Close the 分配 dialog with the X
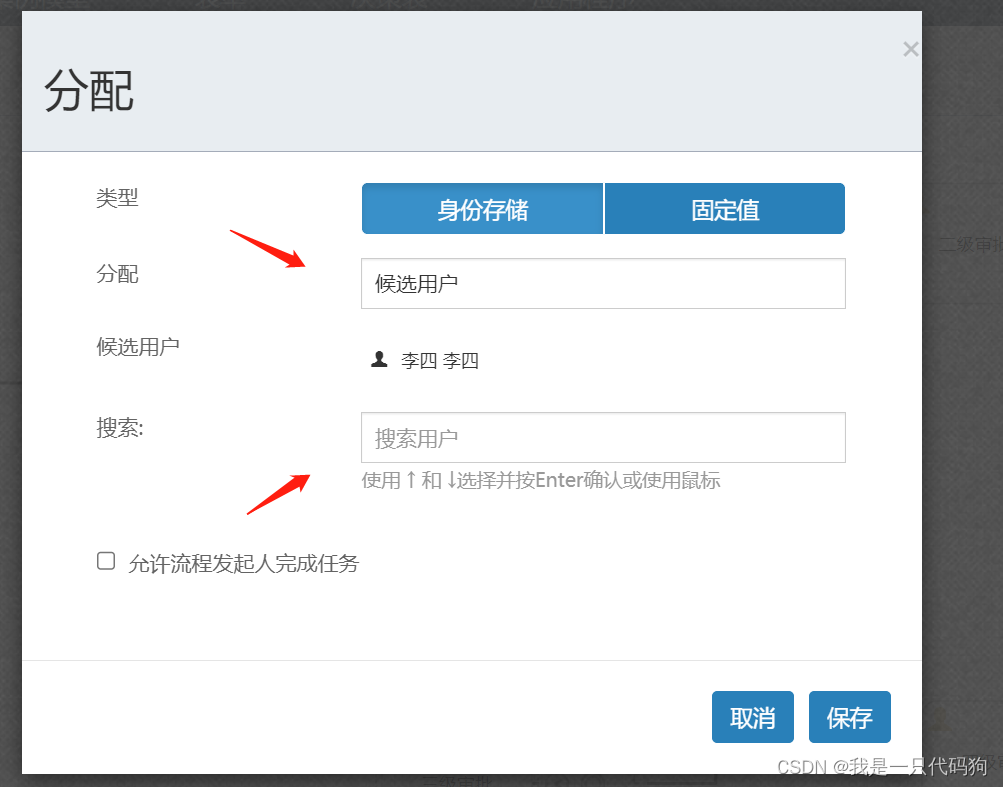1003x787 pixels. click(x=910, y=48)
